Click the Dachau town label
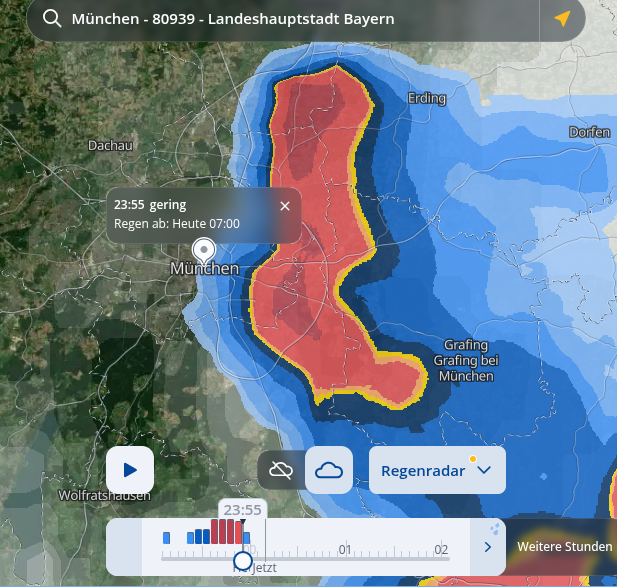This screenshot has height=587, width=617. coord(110,145)
